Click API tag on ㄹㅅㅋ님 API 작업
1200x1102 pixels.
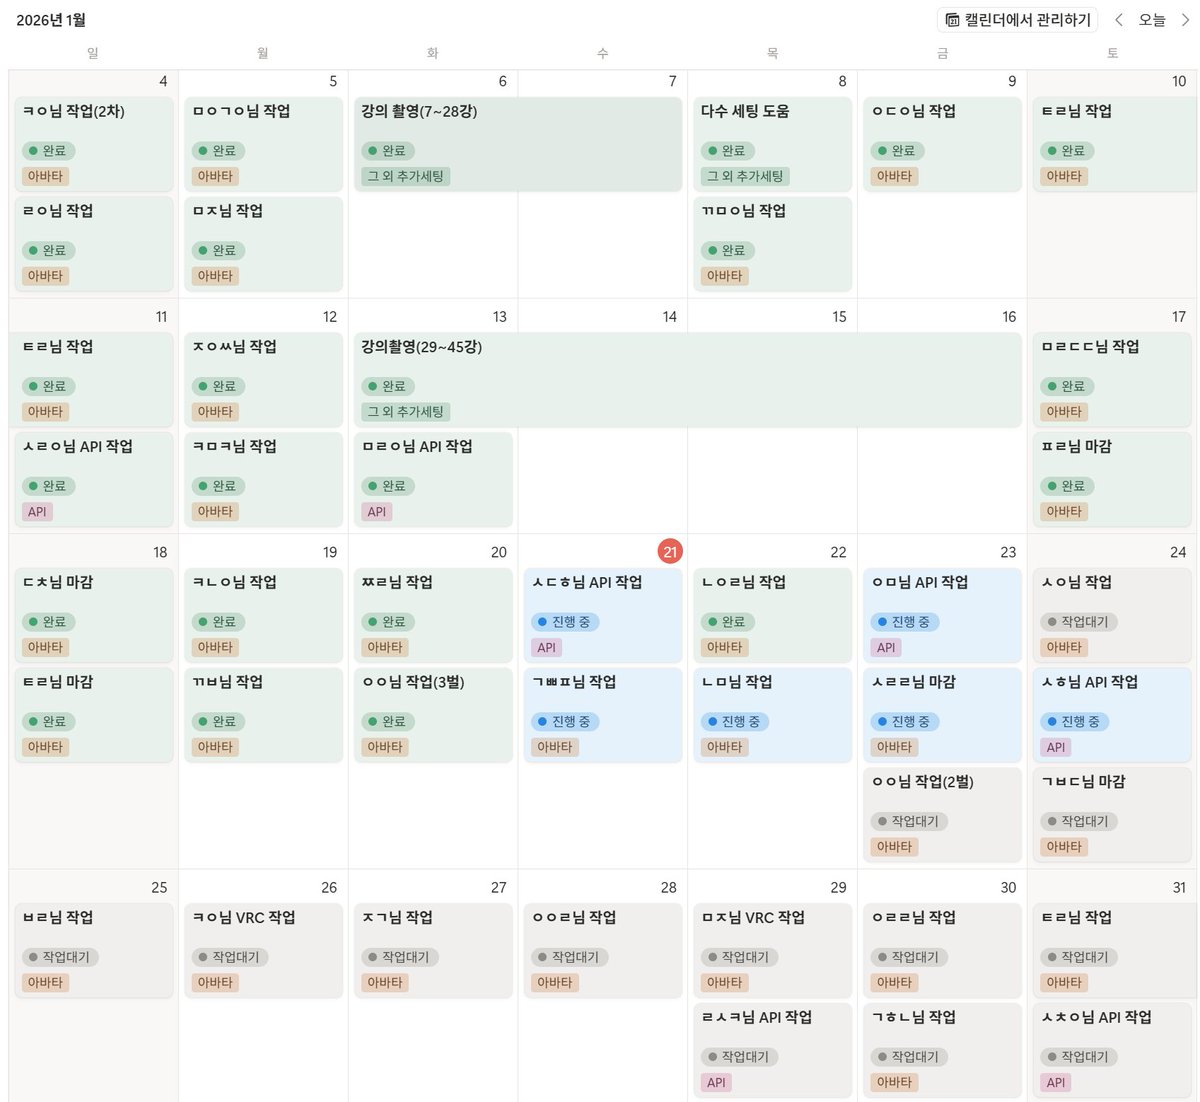[716, 1083]
